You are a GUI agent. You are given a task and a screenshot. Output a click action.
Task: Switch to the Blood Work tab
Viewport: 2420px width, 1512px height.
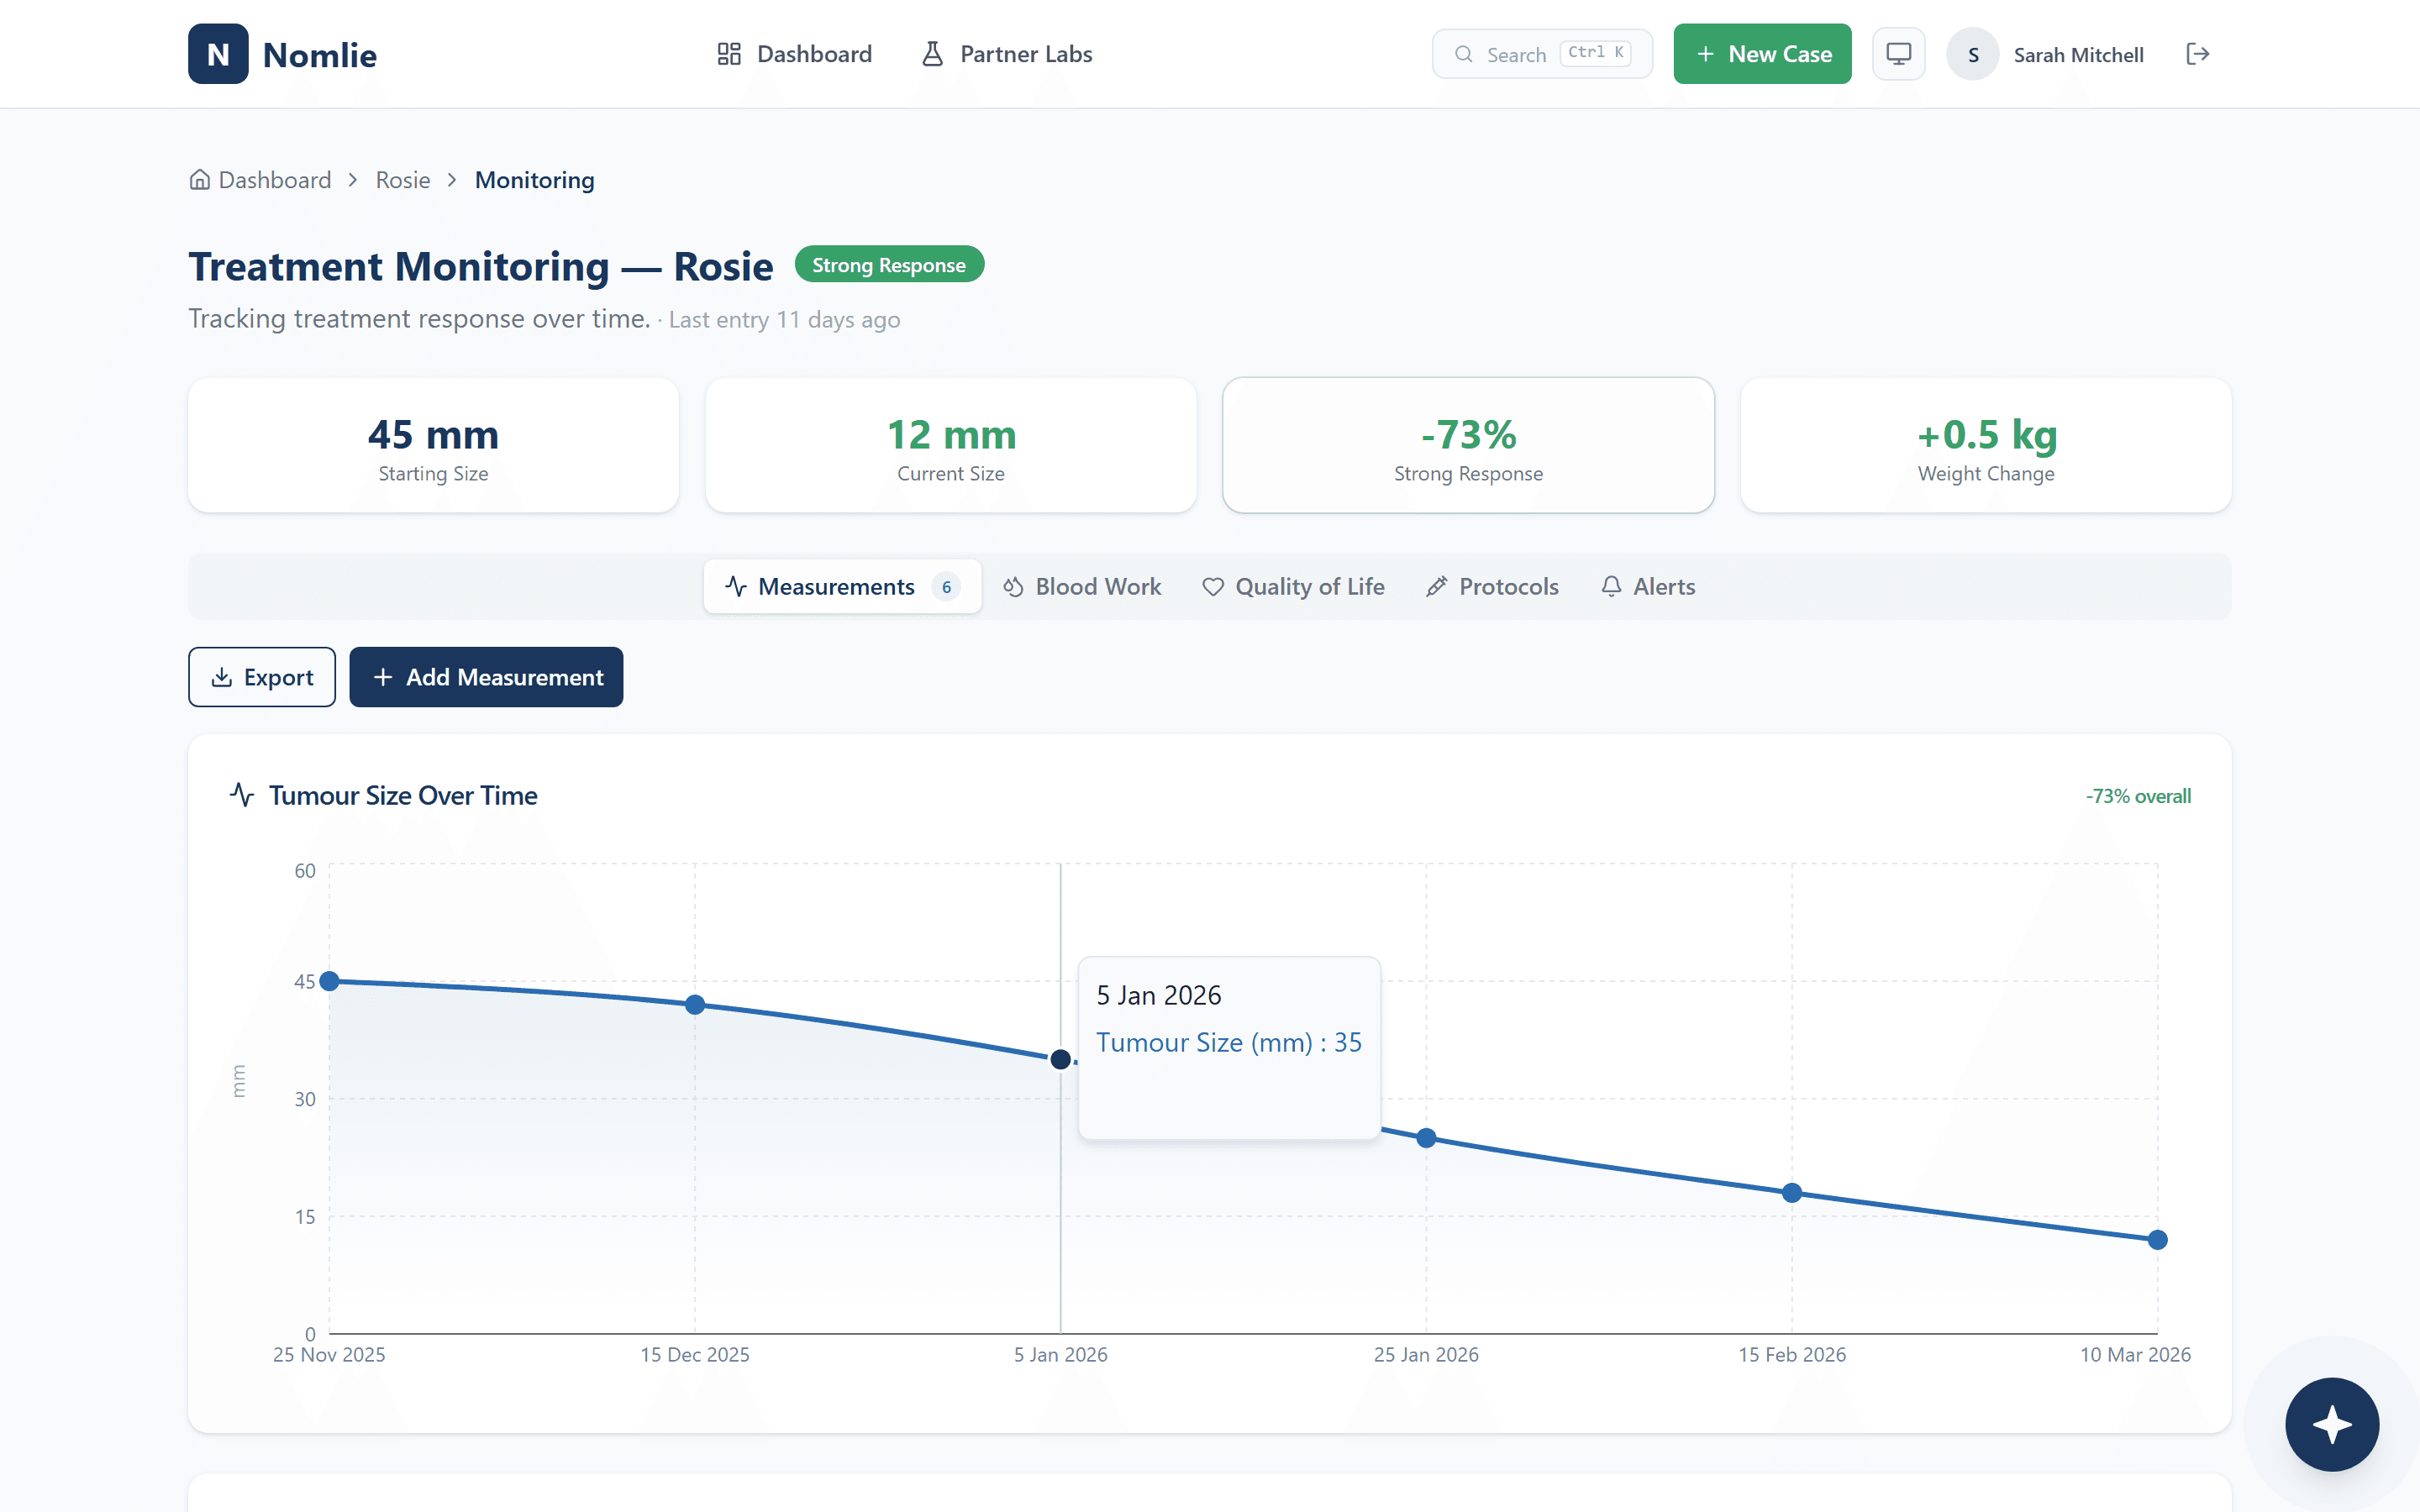click(1082, 587)
